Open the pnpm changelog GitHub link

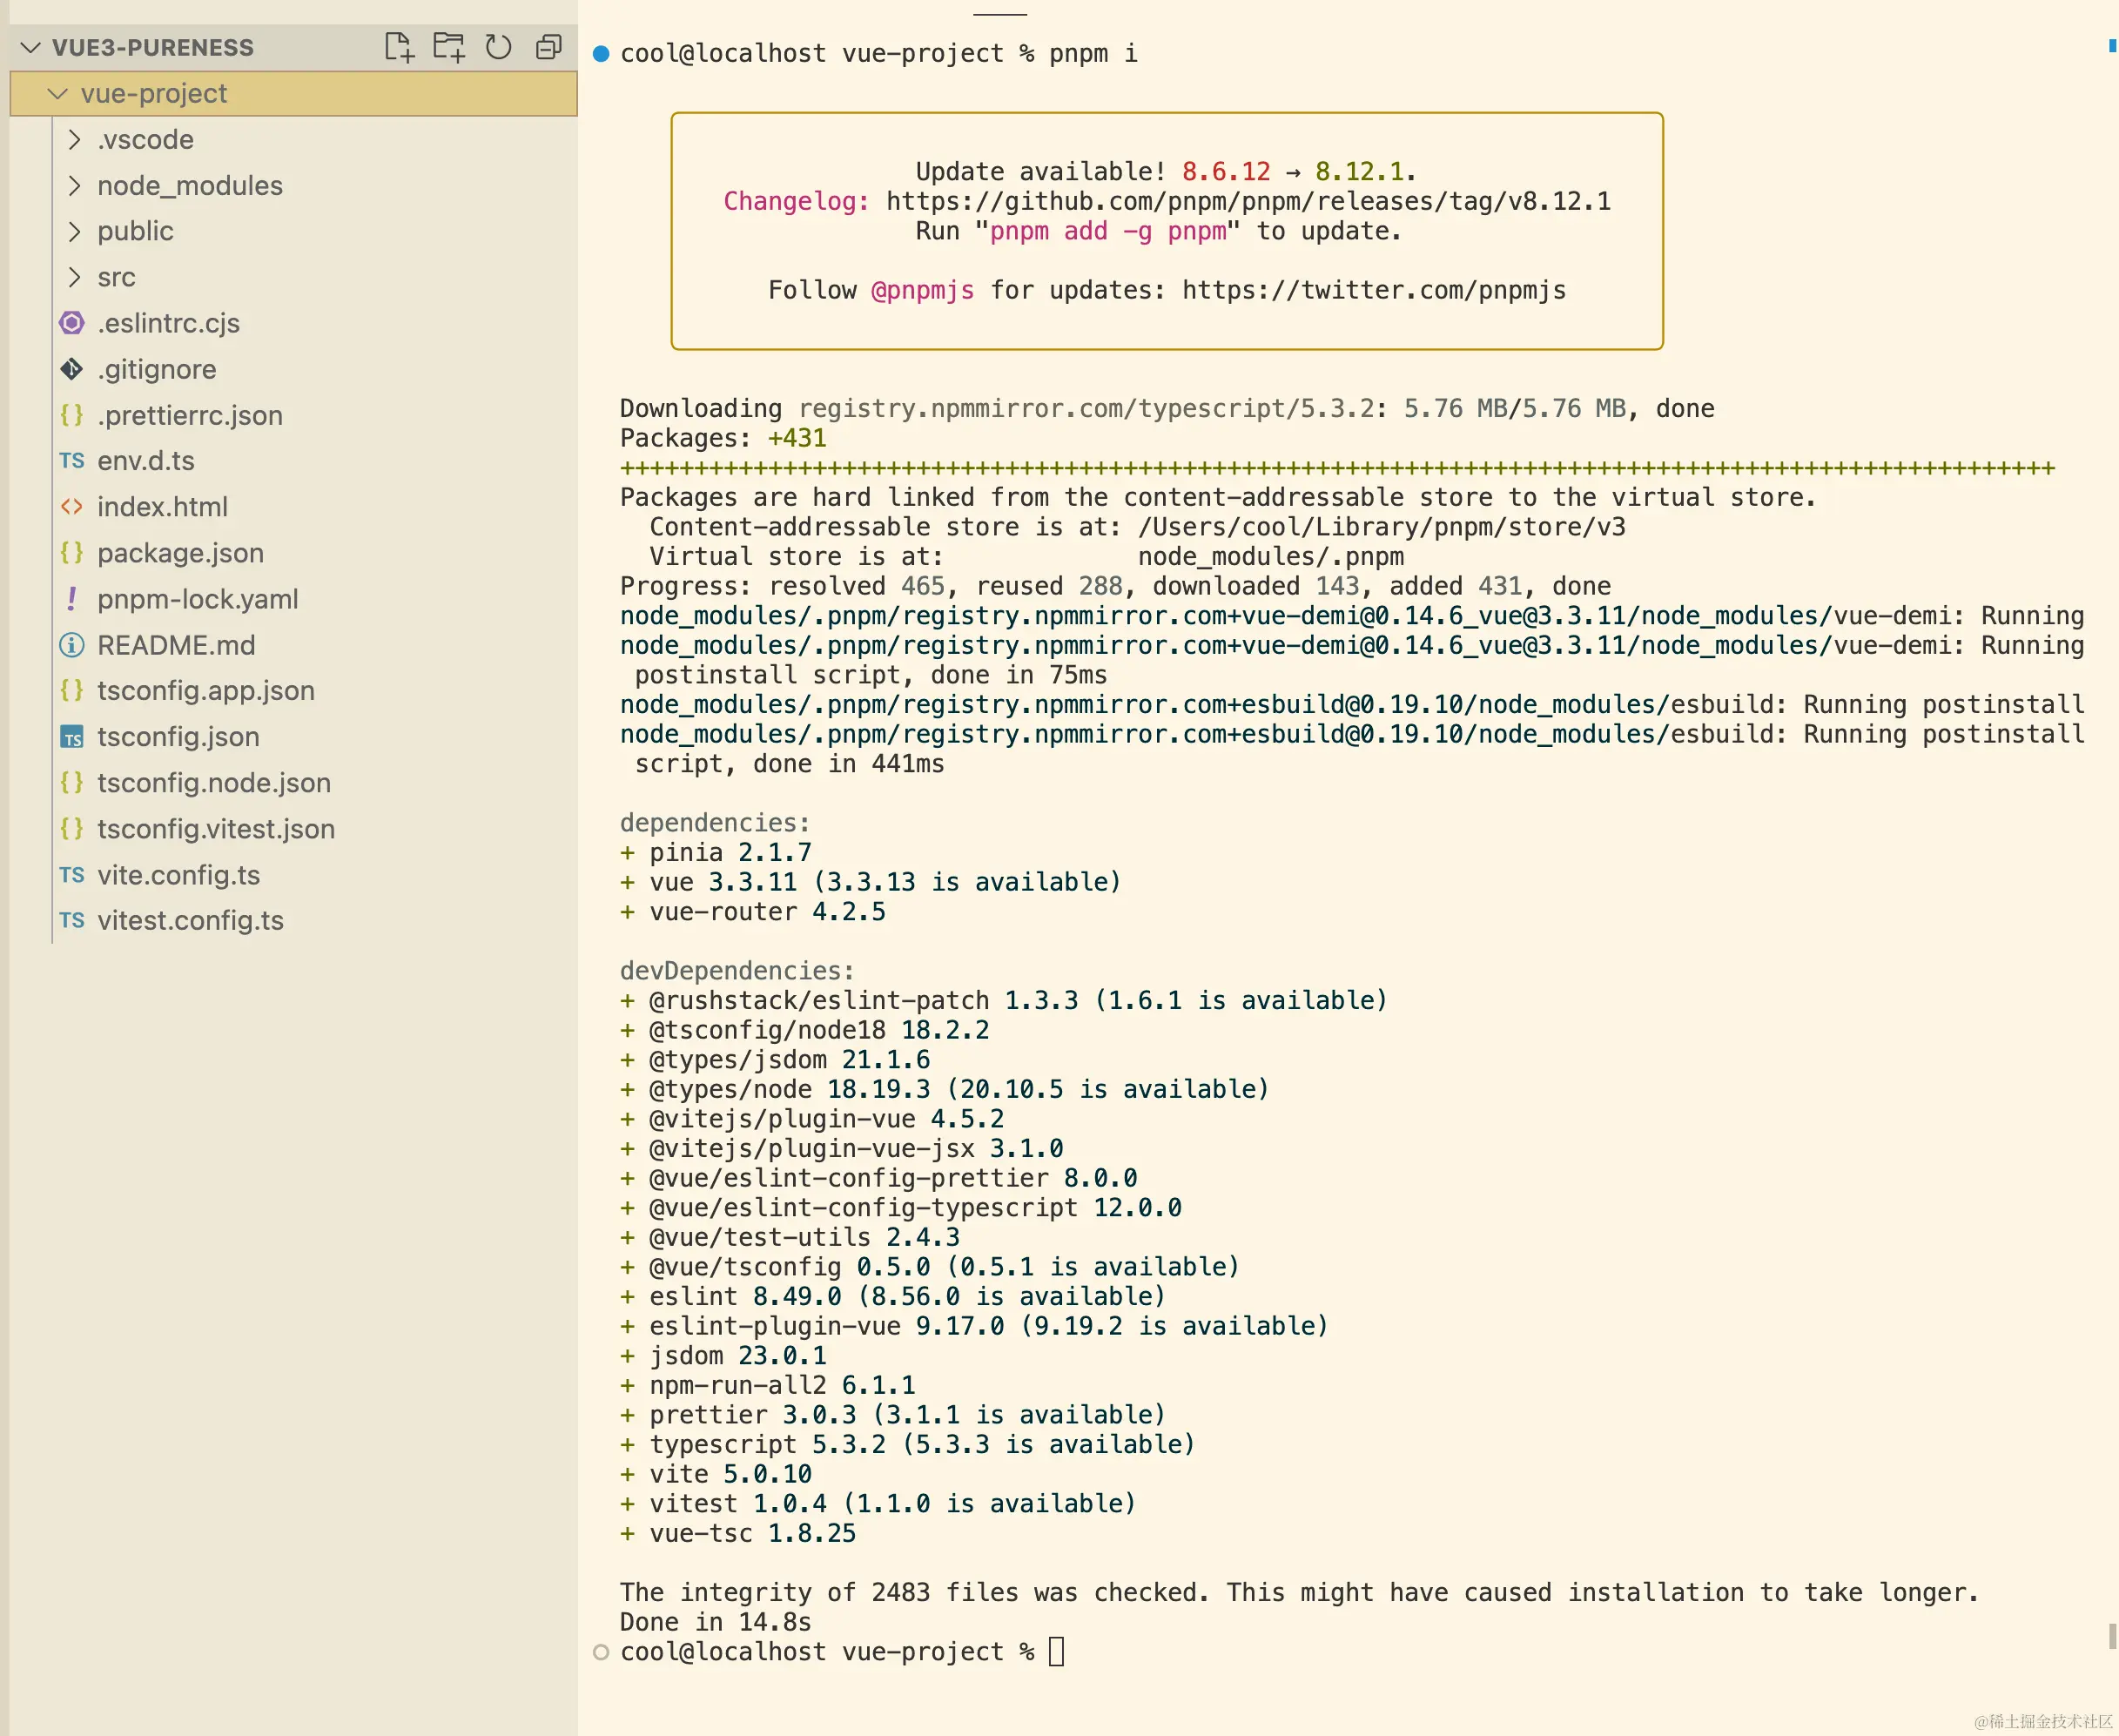tap(1248, 201)
